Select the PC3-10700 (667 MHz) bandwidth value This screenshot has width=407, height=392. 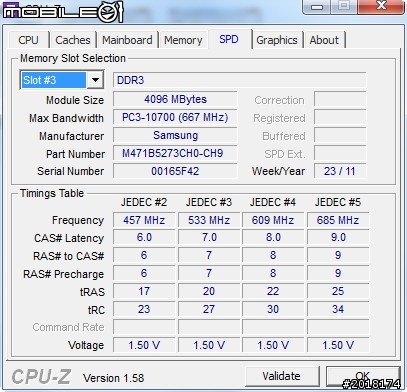pos(175,117)
